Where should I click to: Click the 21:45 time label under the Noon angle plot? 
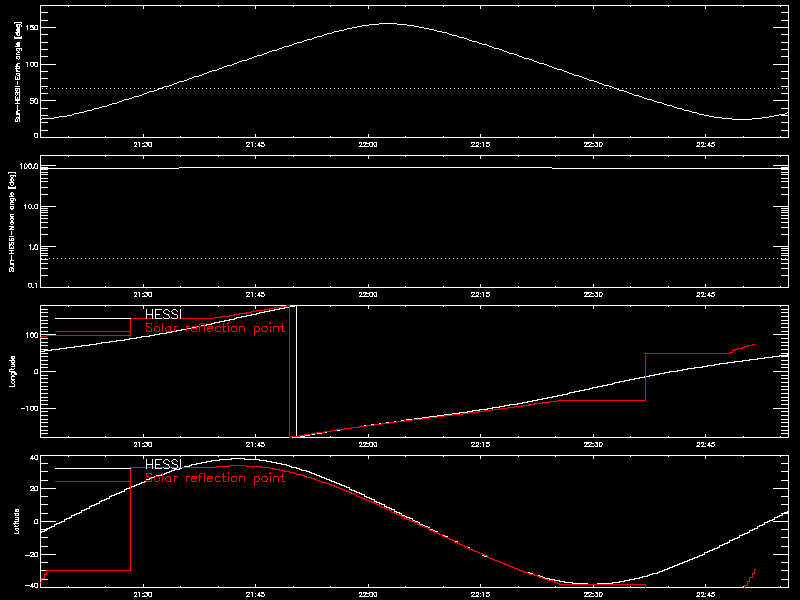tap(255, 295)
